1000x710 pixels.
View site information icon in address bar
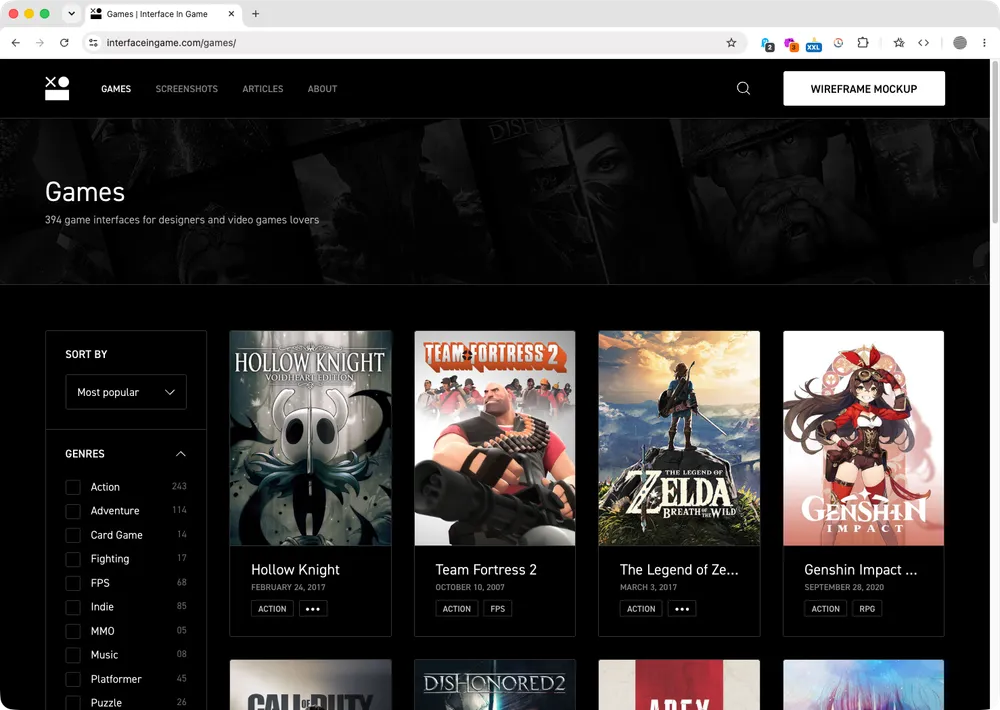[93, 43]
